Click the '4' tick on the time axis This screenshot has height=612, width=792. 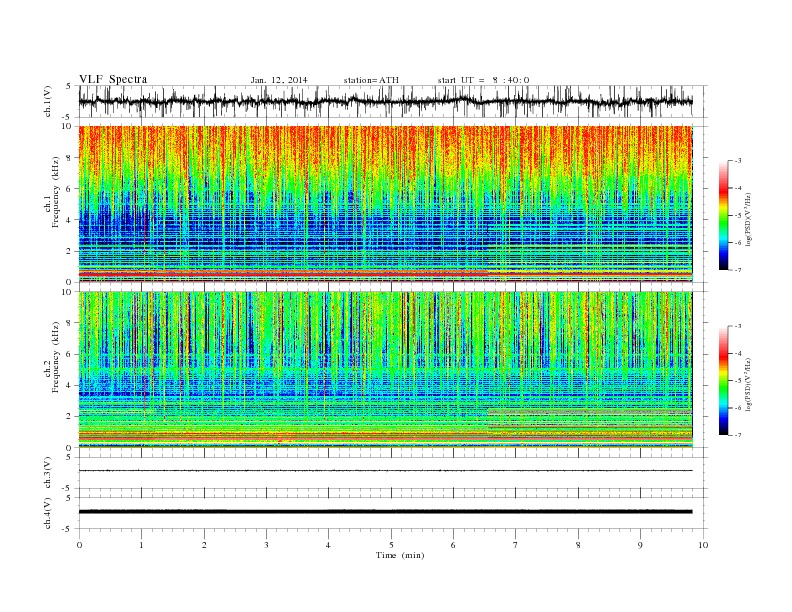(328, 545)
